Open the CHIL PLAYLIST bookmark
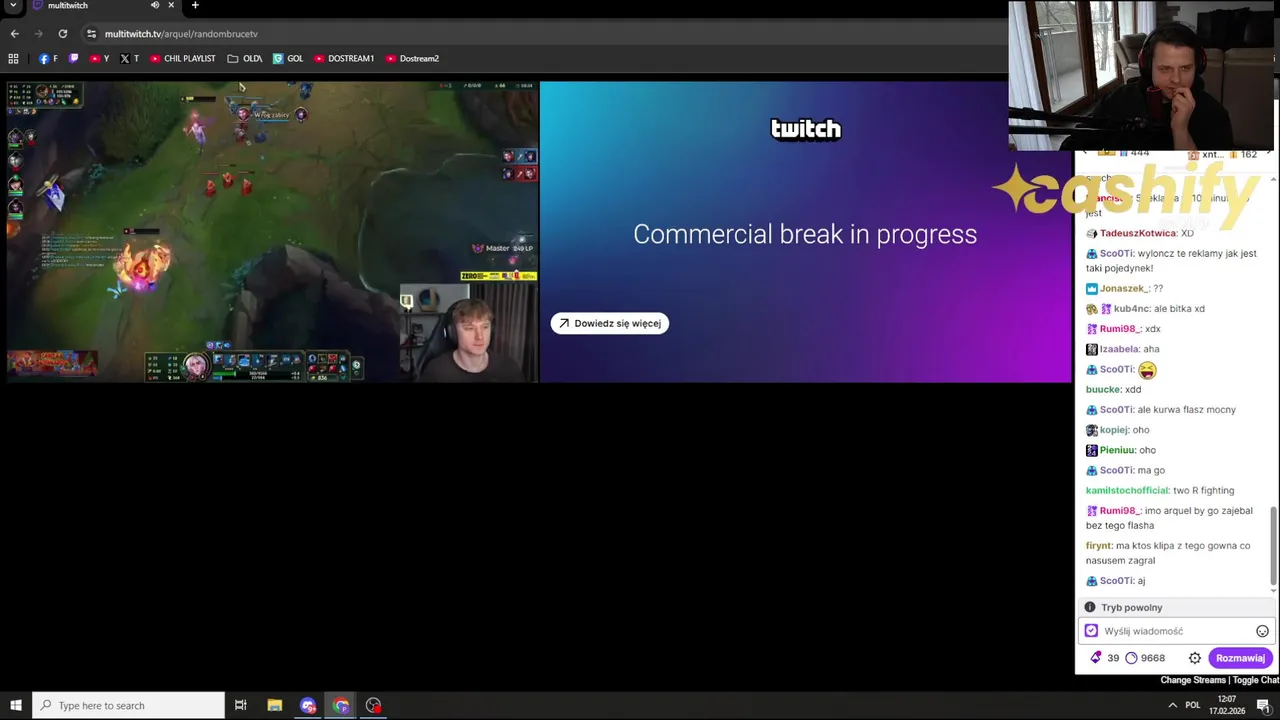1280x720 pixels. click(x=183, y=59)
